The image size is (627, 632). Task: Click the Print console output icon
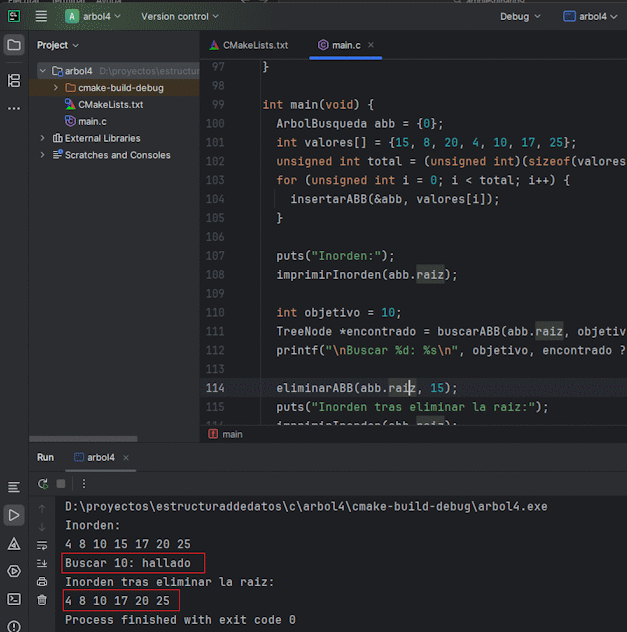click(x=42, y=581)
